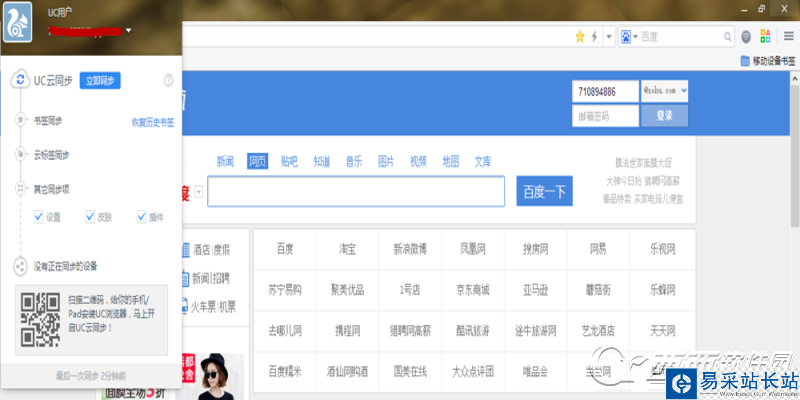Image resolution: width=800 pixels, height=400 pixels.
Task: Select the 知道 search tab
Action: click(321, 162)
